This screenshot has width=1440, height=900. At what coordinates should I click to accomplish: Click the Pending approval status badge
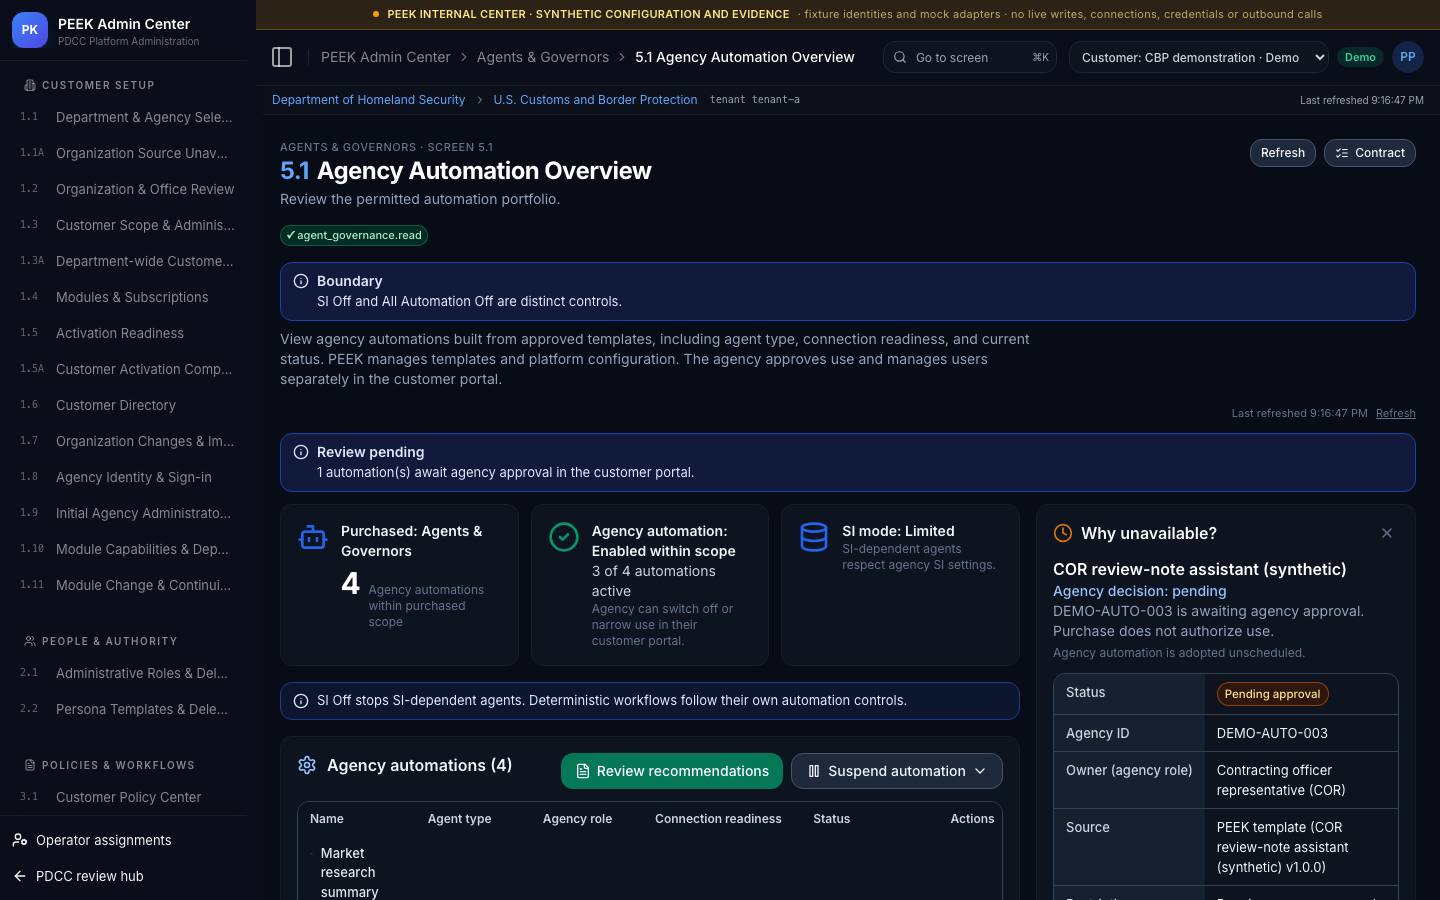pyautogui.click(x=1272, y=694)
